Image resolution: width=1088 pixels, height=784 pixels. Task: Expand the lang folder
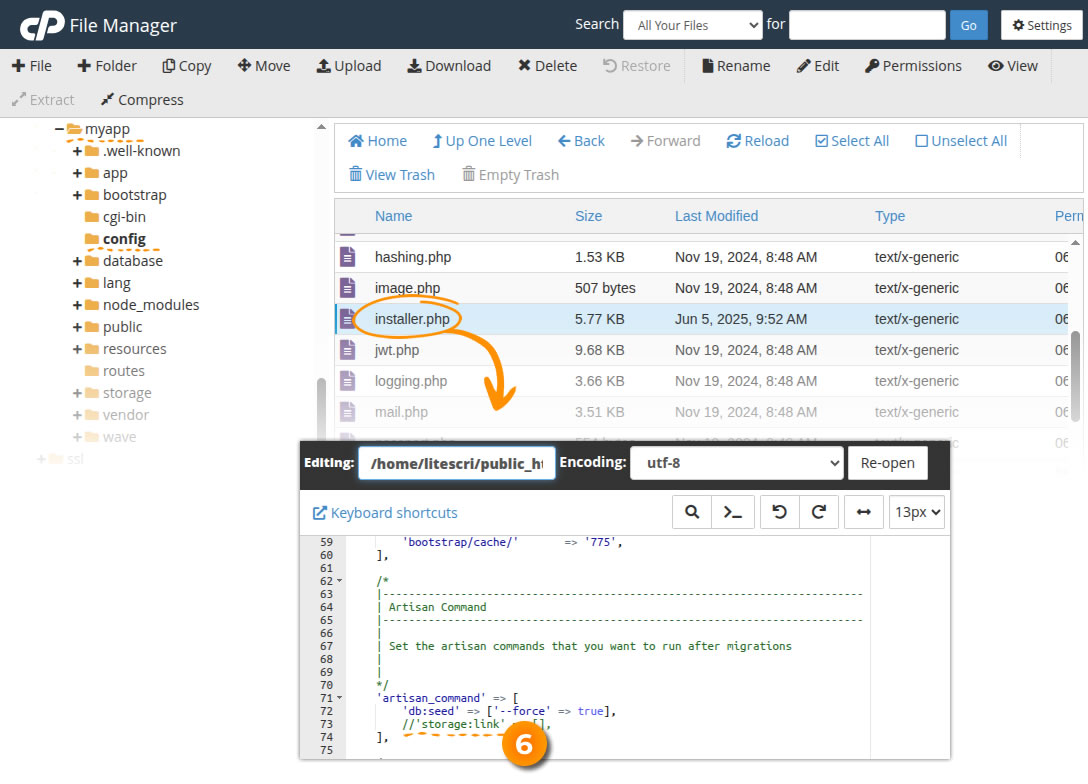click(x=77, y=283)
